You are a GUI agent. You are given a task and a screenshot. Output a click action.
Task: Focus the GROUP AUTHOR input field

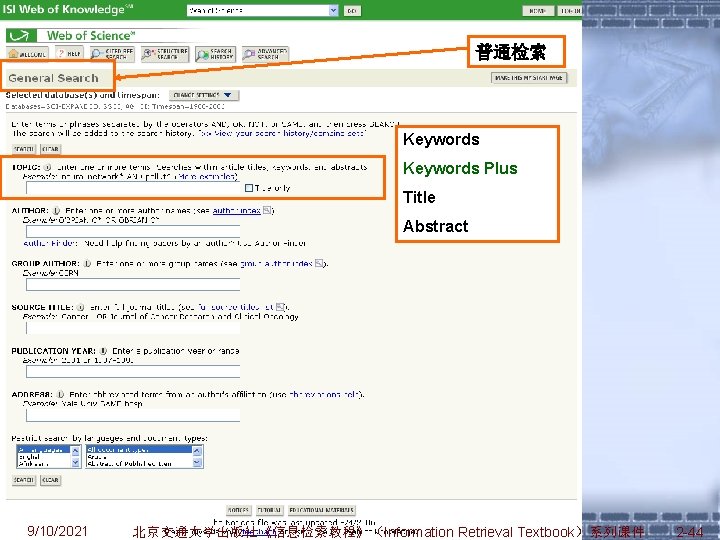click(x=133, y=284)
